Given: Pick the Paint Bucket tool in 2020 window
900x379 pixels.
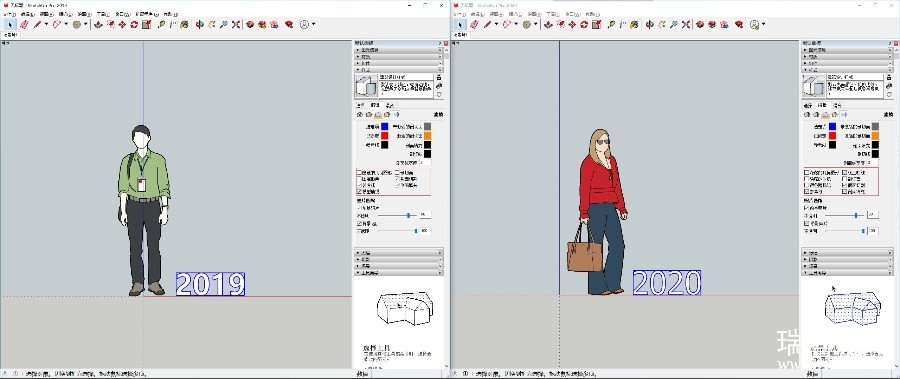Looking at the screenshot, I should pyautogui.click(x=634, y=25).
